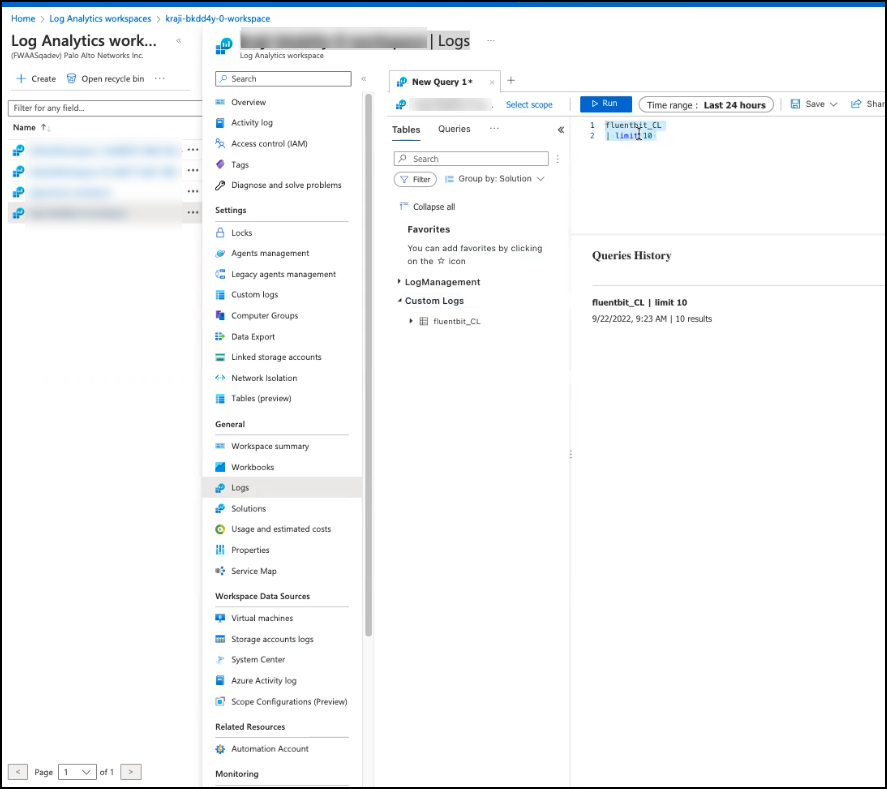This screenshot has width=887, height=789.
Task: Open Usage and estimated costs
Action: pyautogui.click(x=281, y=529)
